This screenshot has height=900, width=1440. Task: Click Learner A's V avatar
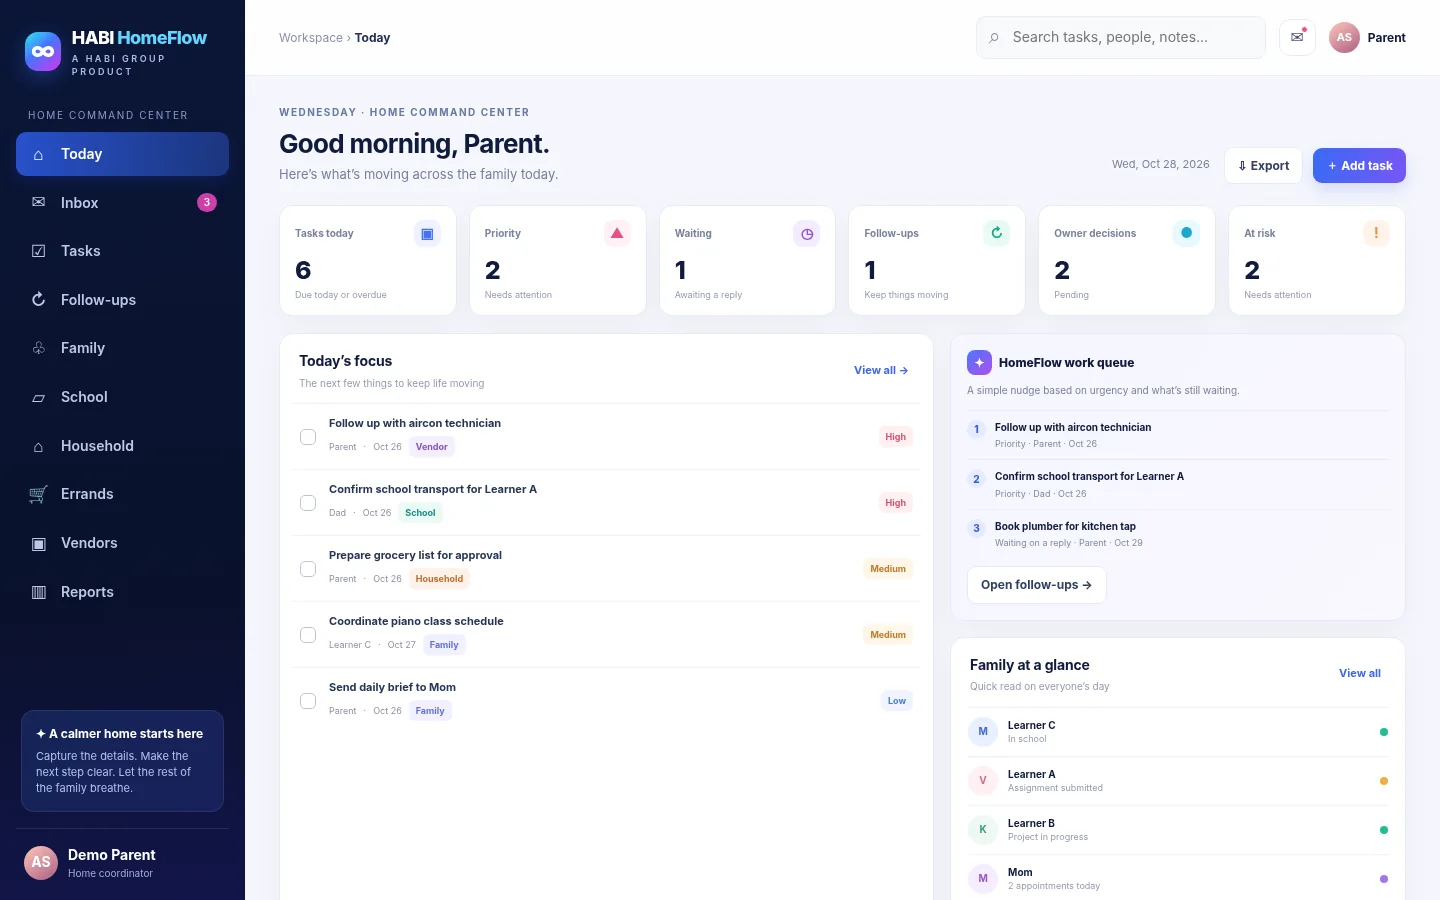pyautogui.click(x=983, y=781)
